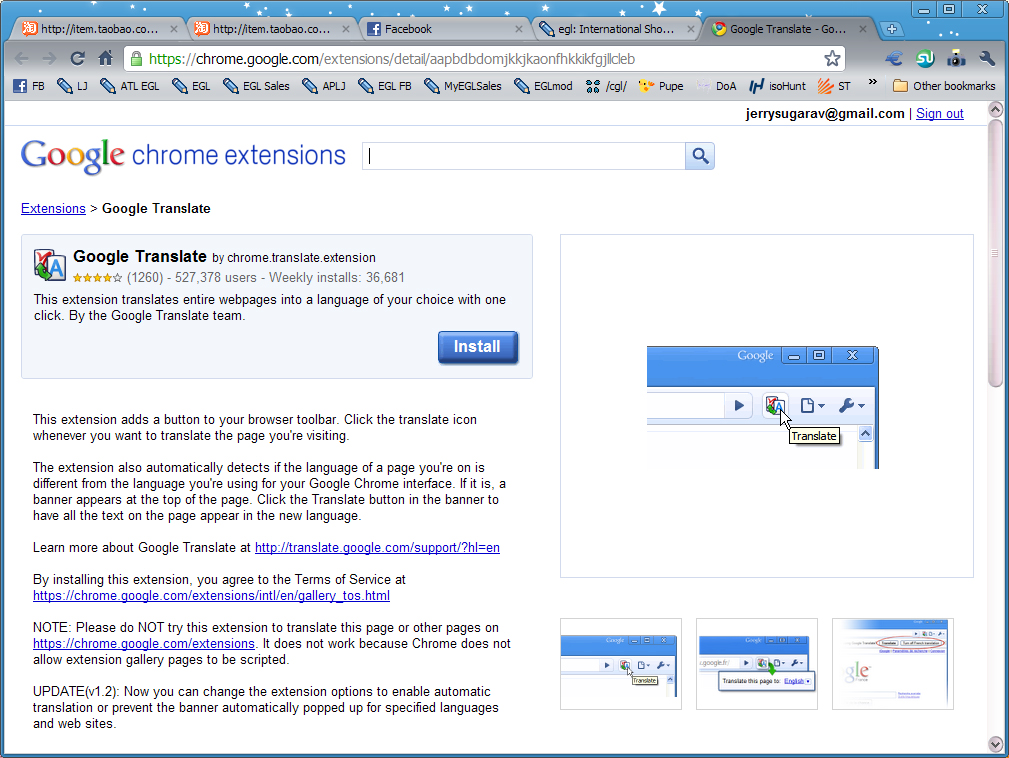
Task: Open the EGL FB bookmark
Action: (385, 86)
